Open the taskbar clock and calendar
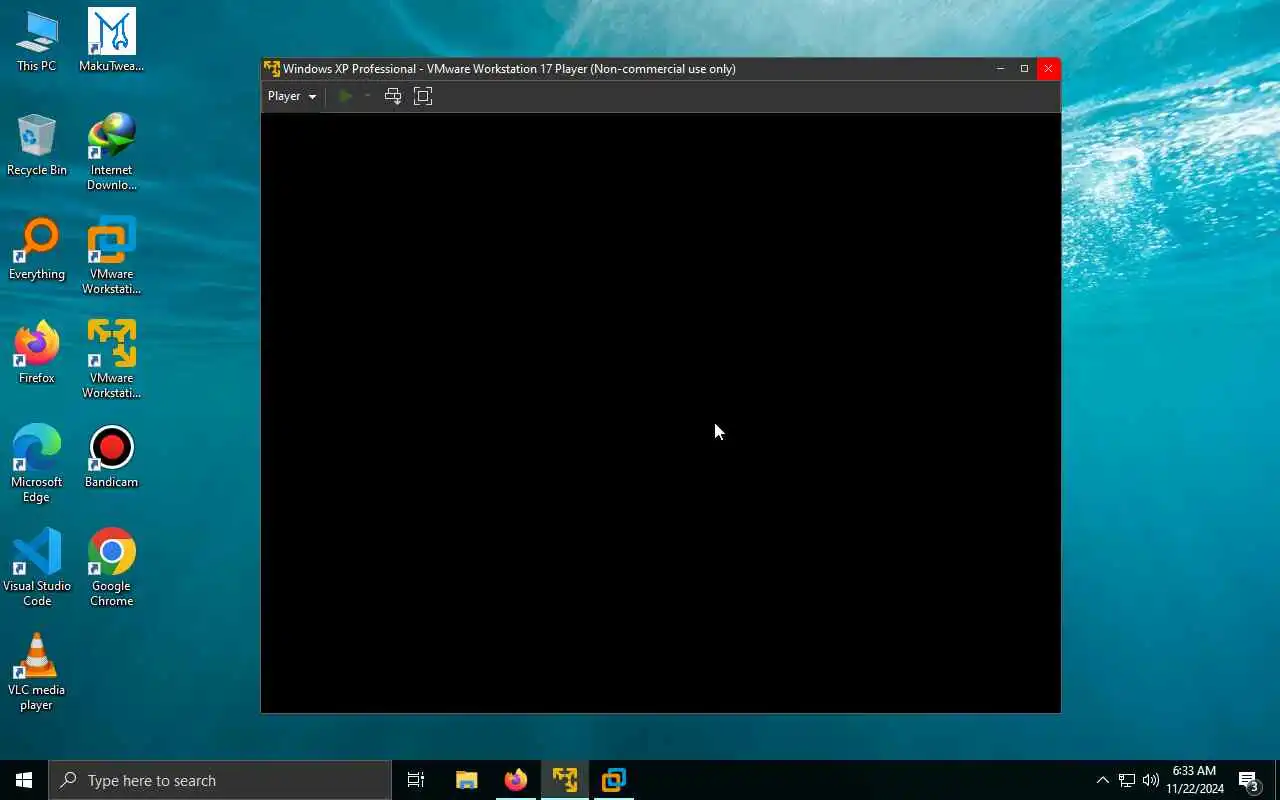 1194,780
